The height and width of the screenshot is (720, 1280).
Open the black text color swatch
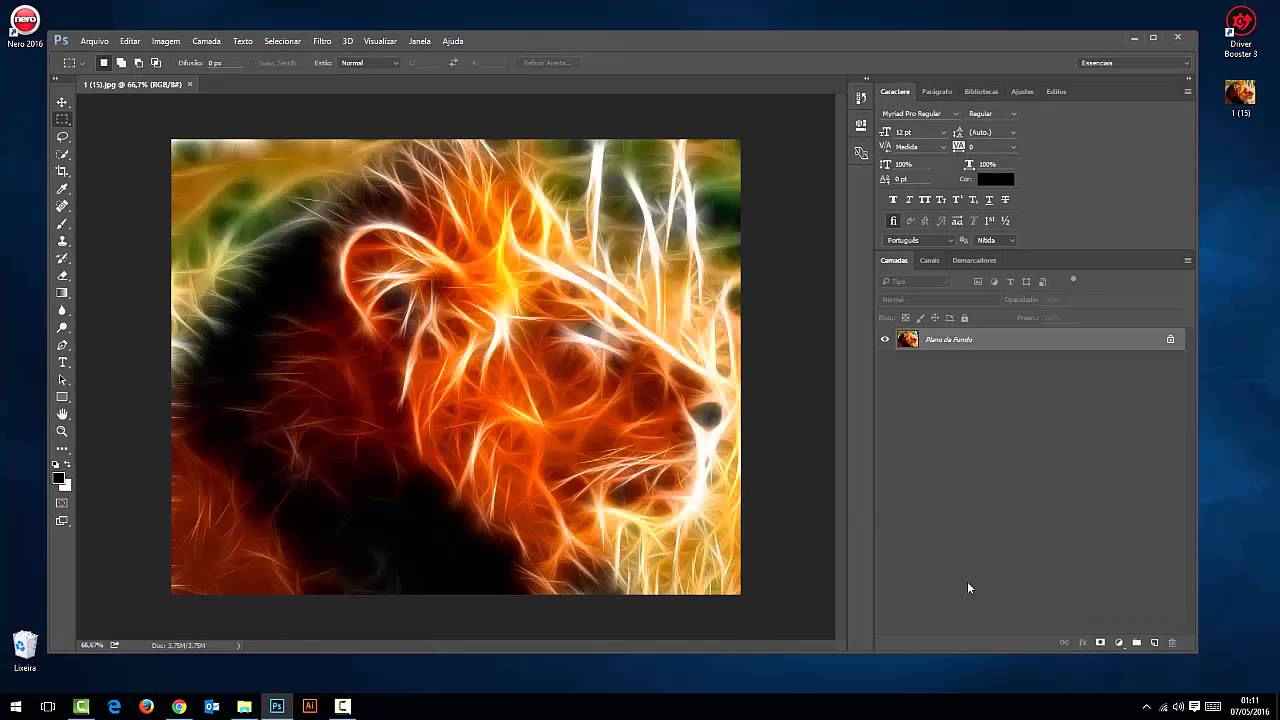tap(995, 179)
